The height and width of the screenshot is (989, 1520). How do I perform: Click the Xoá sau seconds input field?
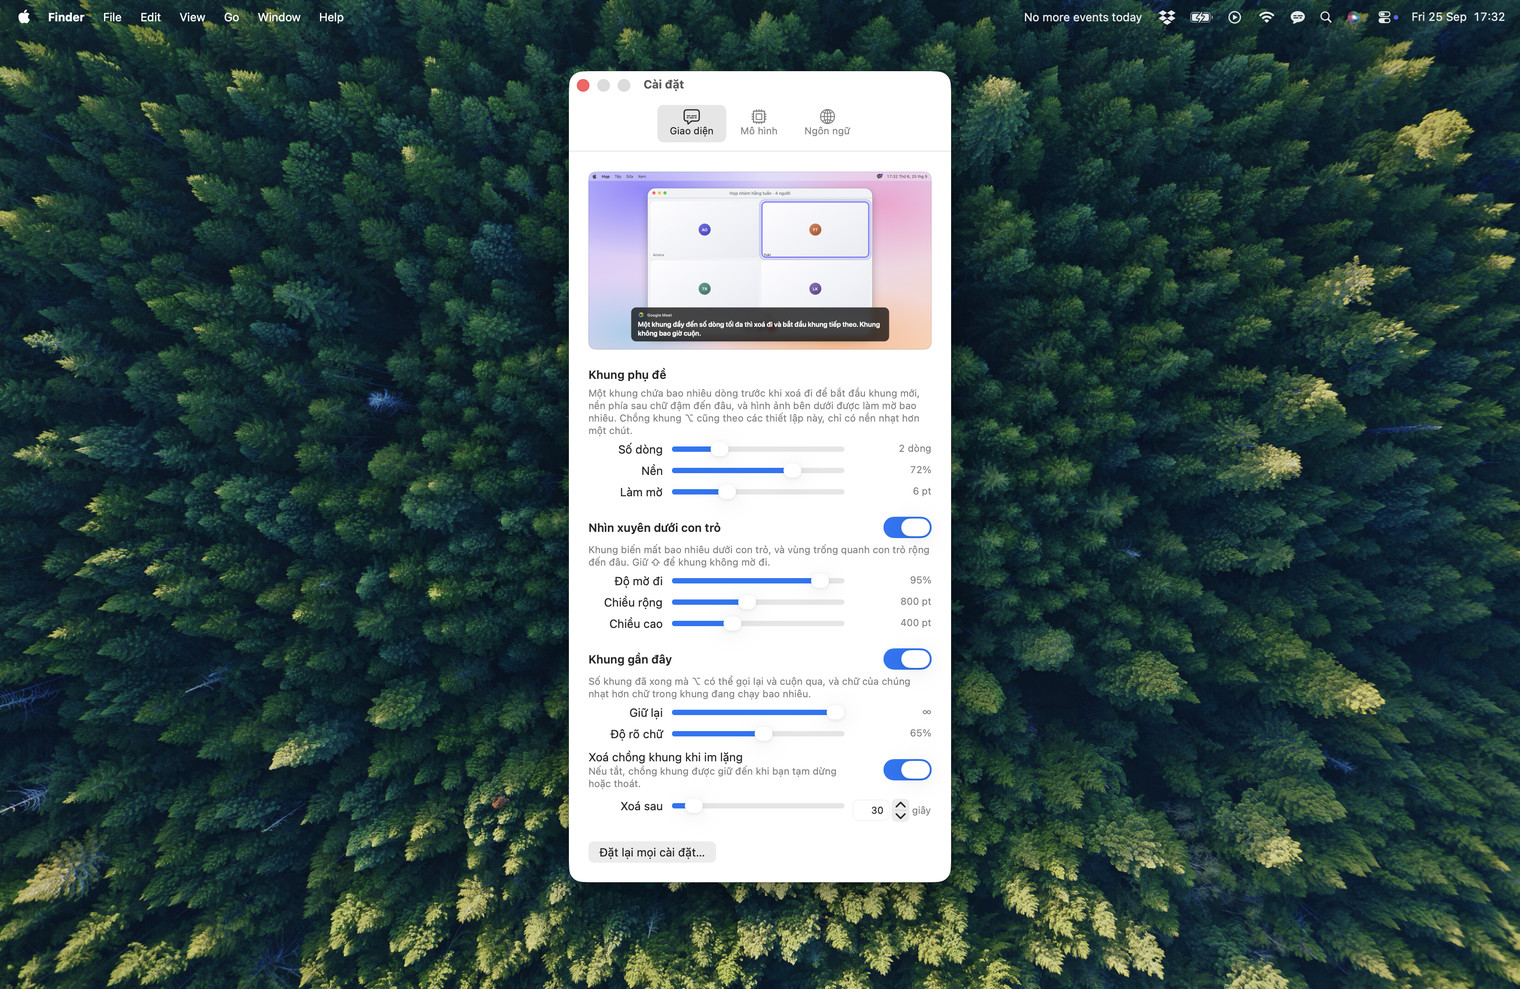[871, 810]
